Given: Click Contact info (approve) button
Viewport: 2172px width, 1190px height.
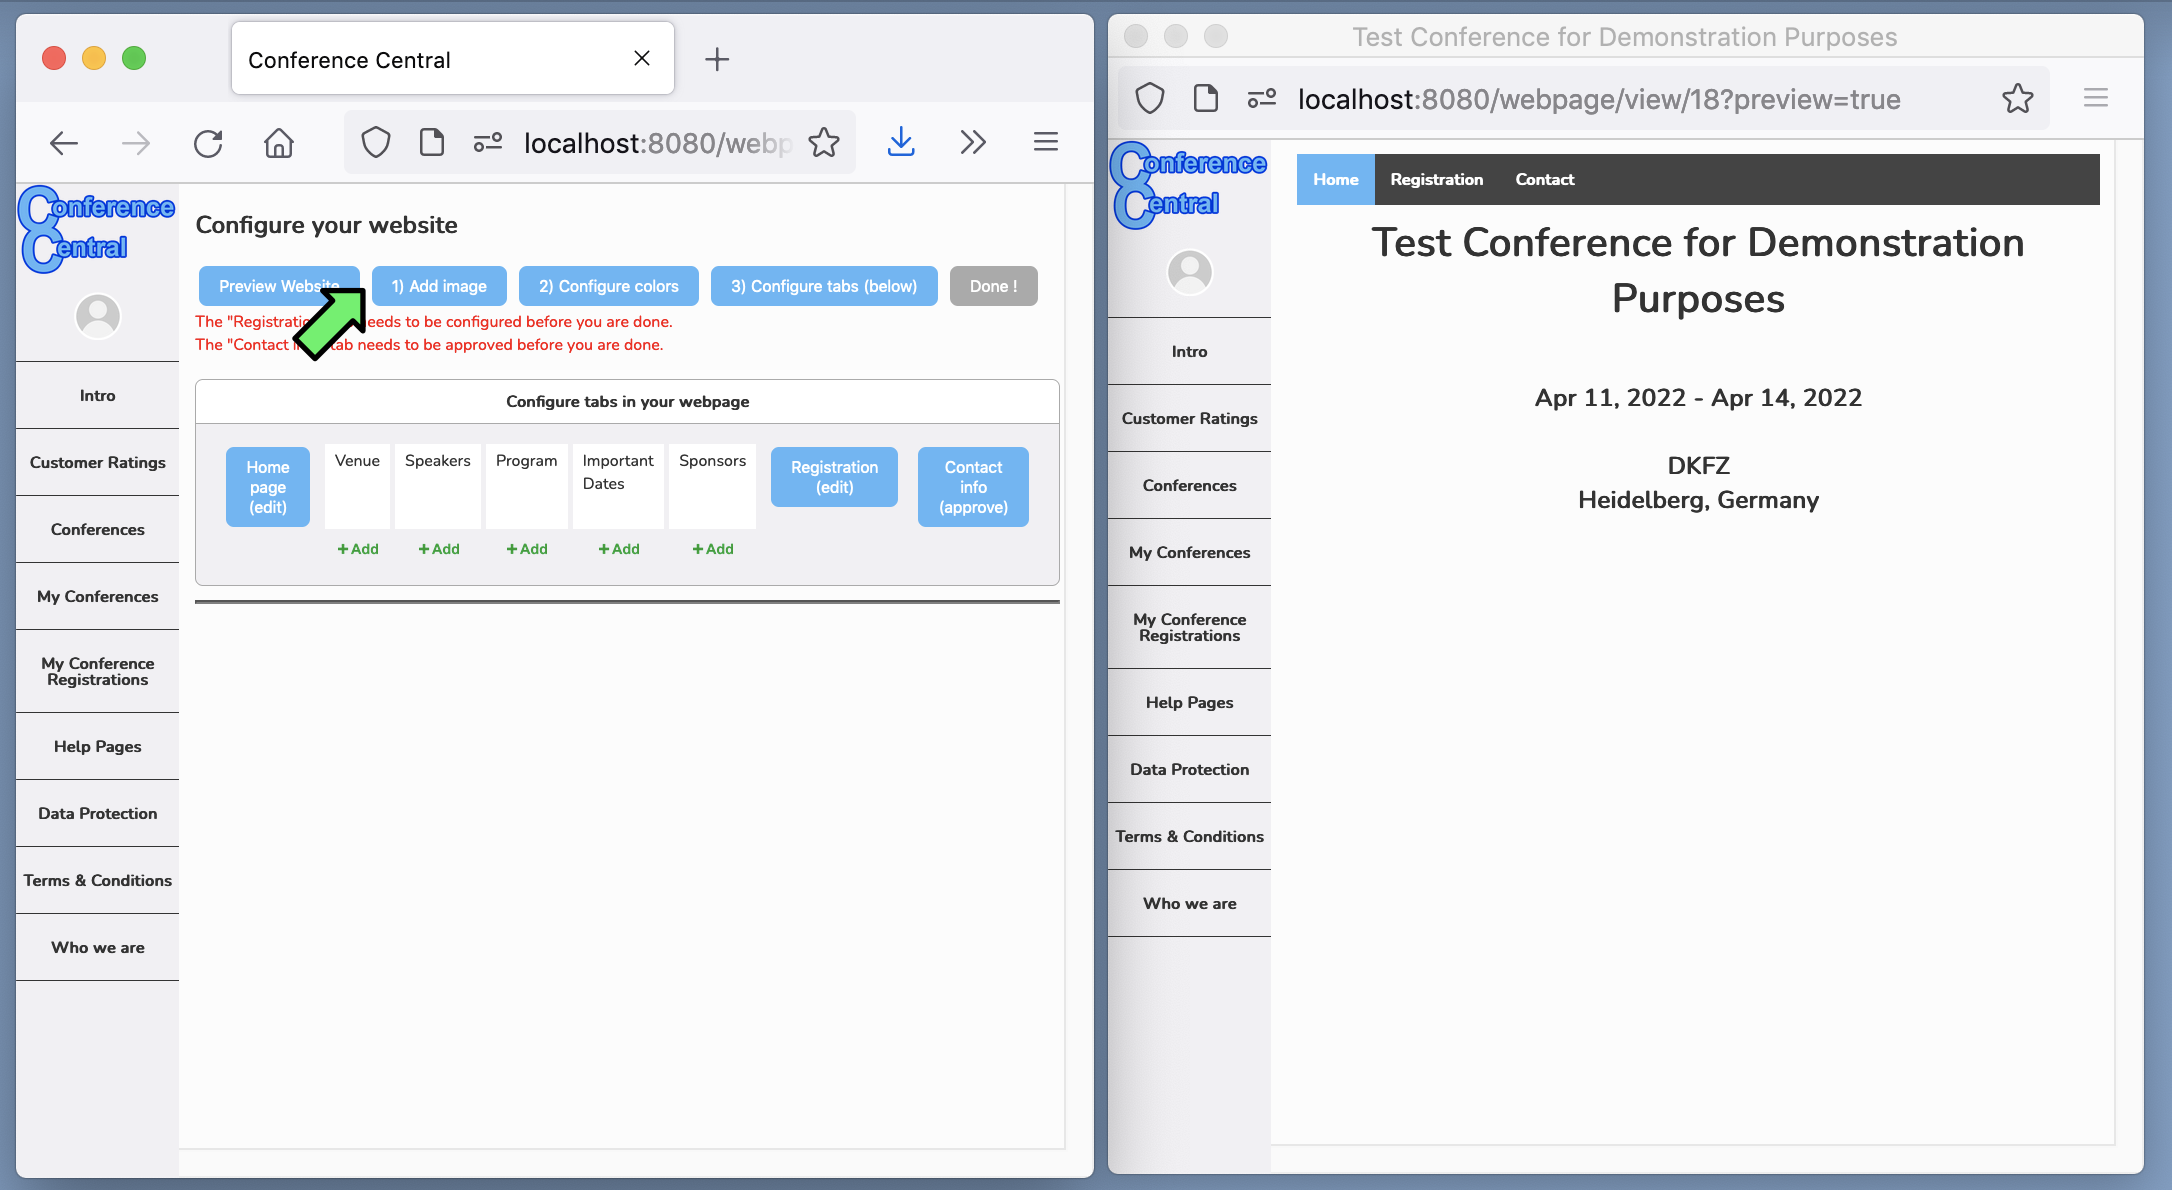Looking at the screenshot, I should pos(973,487).
